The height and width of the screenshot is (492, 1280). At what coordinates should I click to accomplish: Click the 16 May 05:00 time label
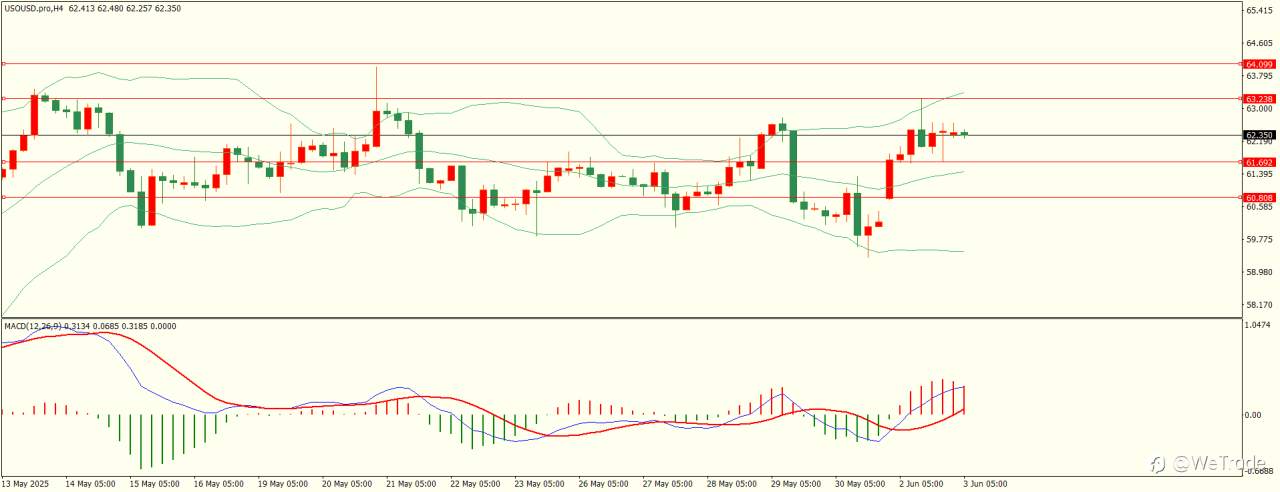click(x=218, y=484)
